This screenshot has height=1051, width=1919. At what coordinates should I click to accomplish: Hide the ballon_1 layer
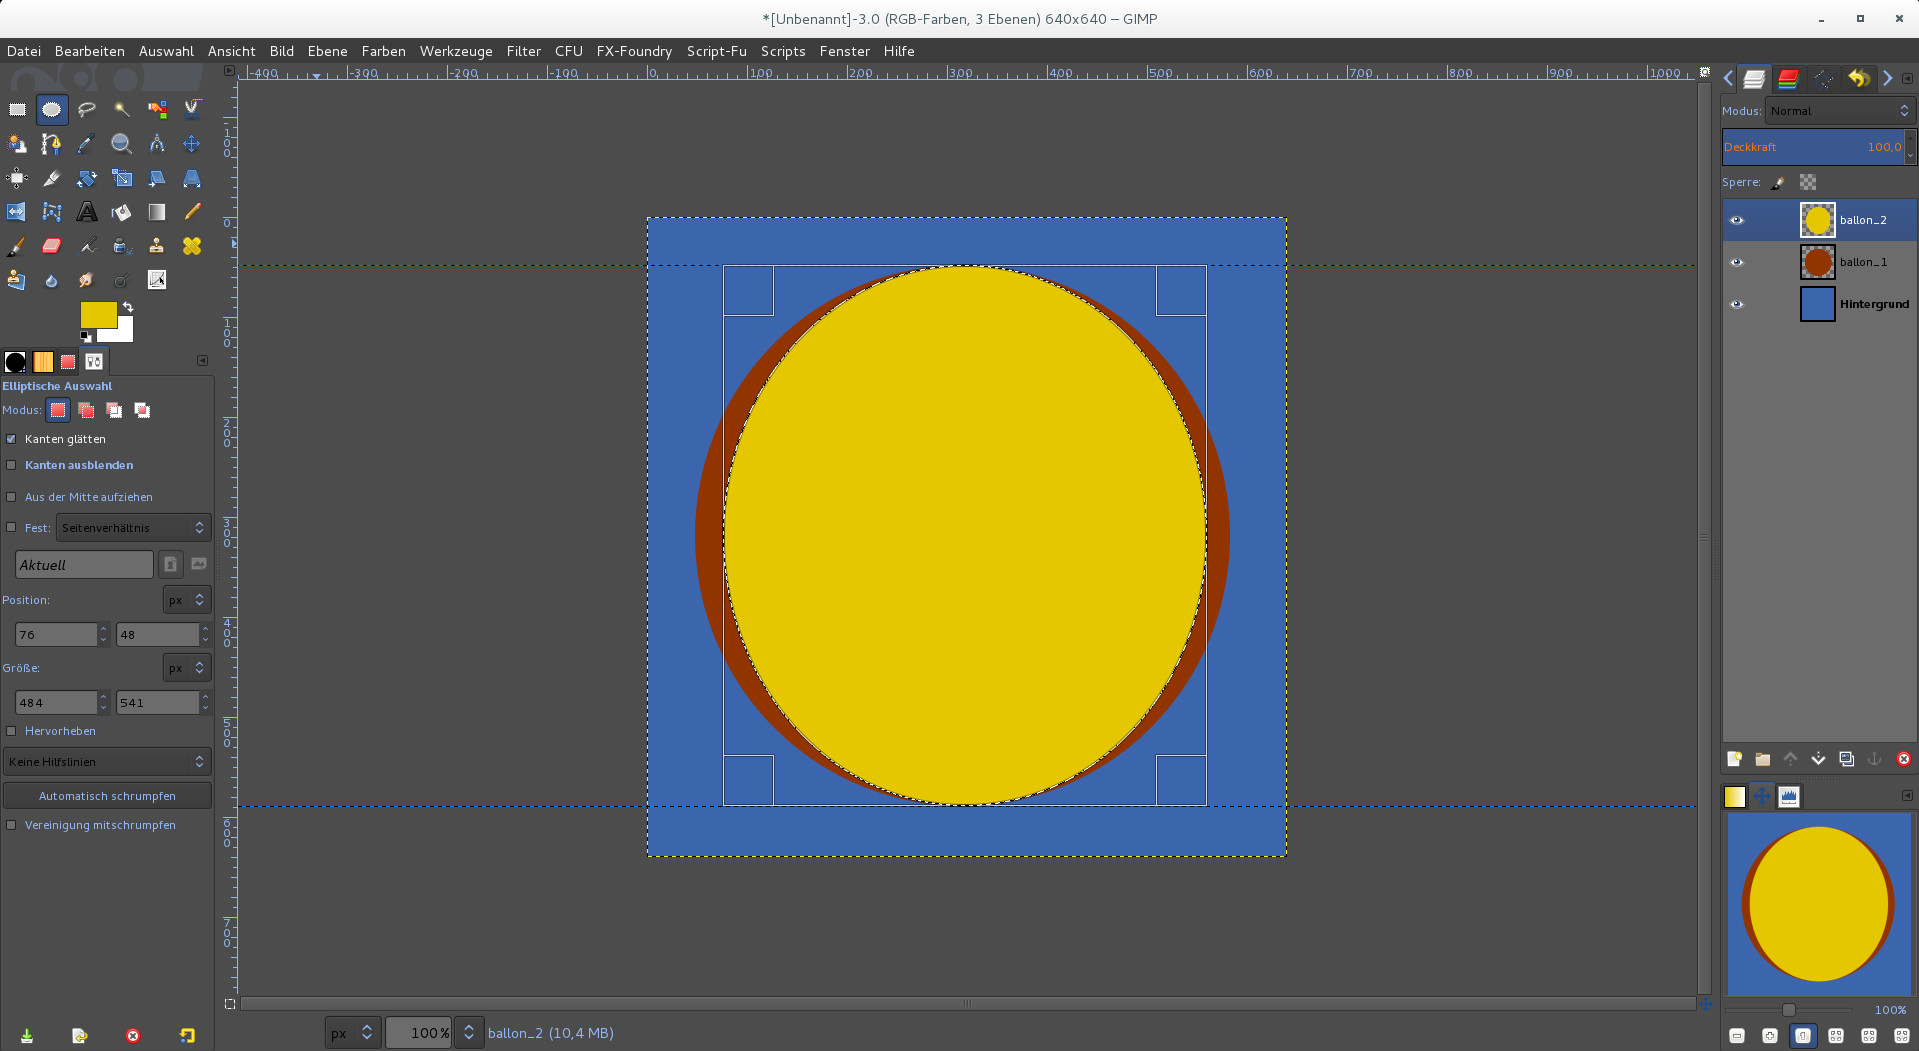1737,262
